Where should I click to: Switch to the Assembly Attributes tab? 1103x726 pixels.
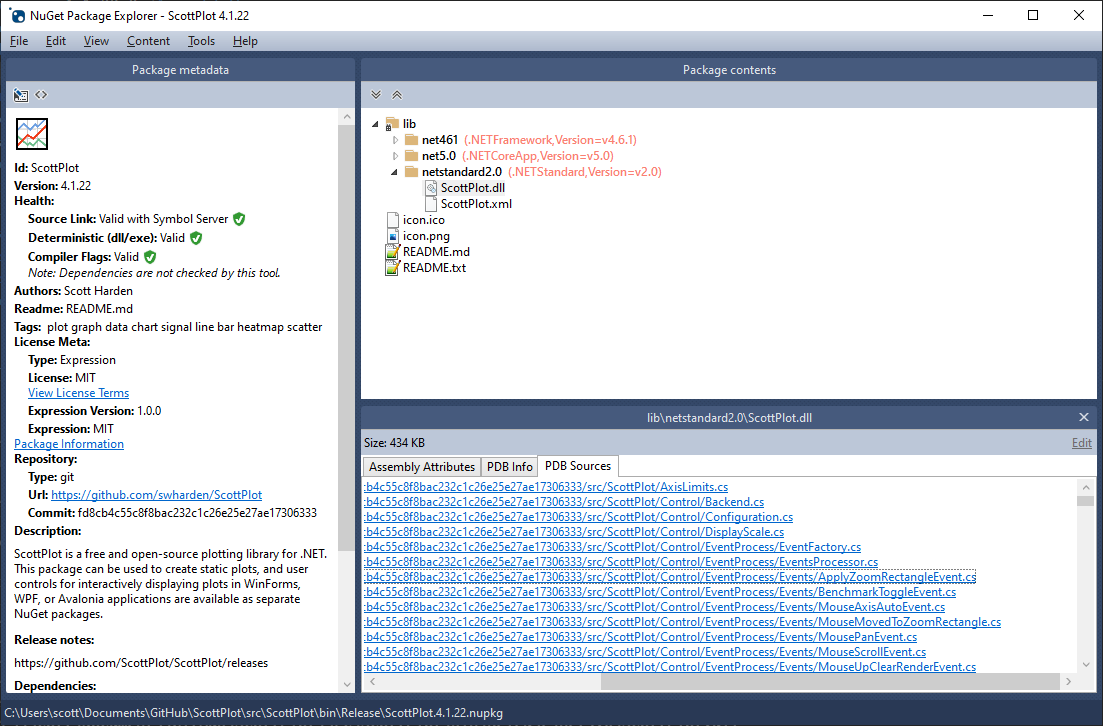(421, 465)
